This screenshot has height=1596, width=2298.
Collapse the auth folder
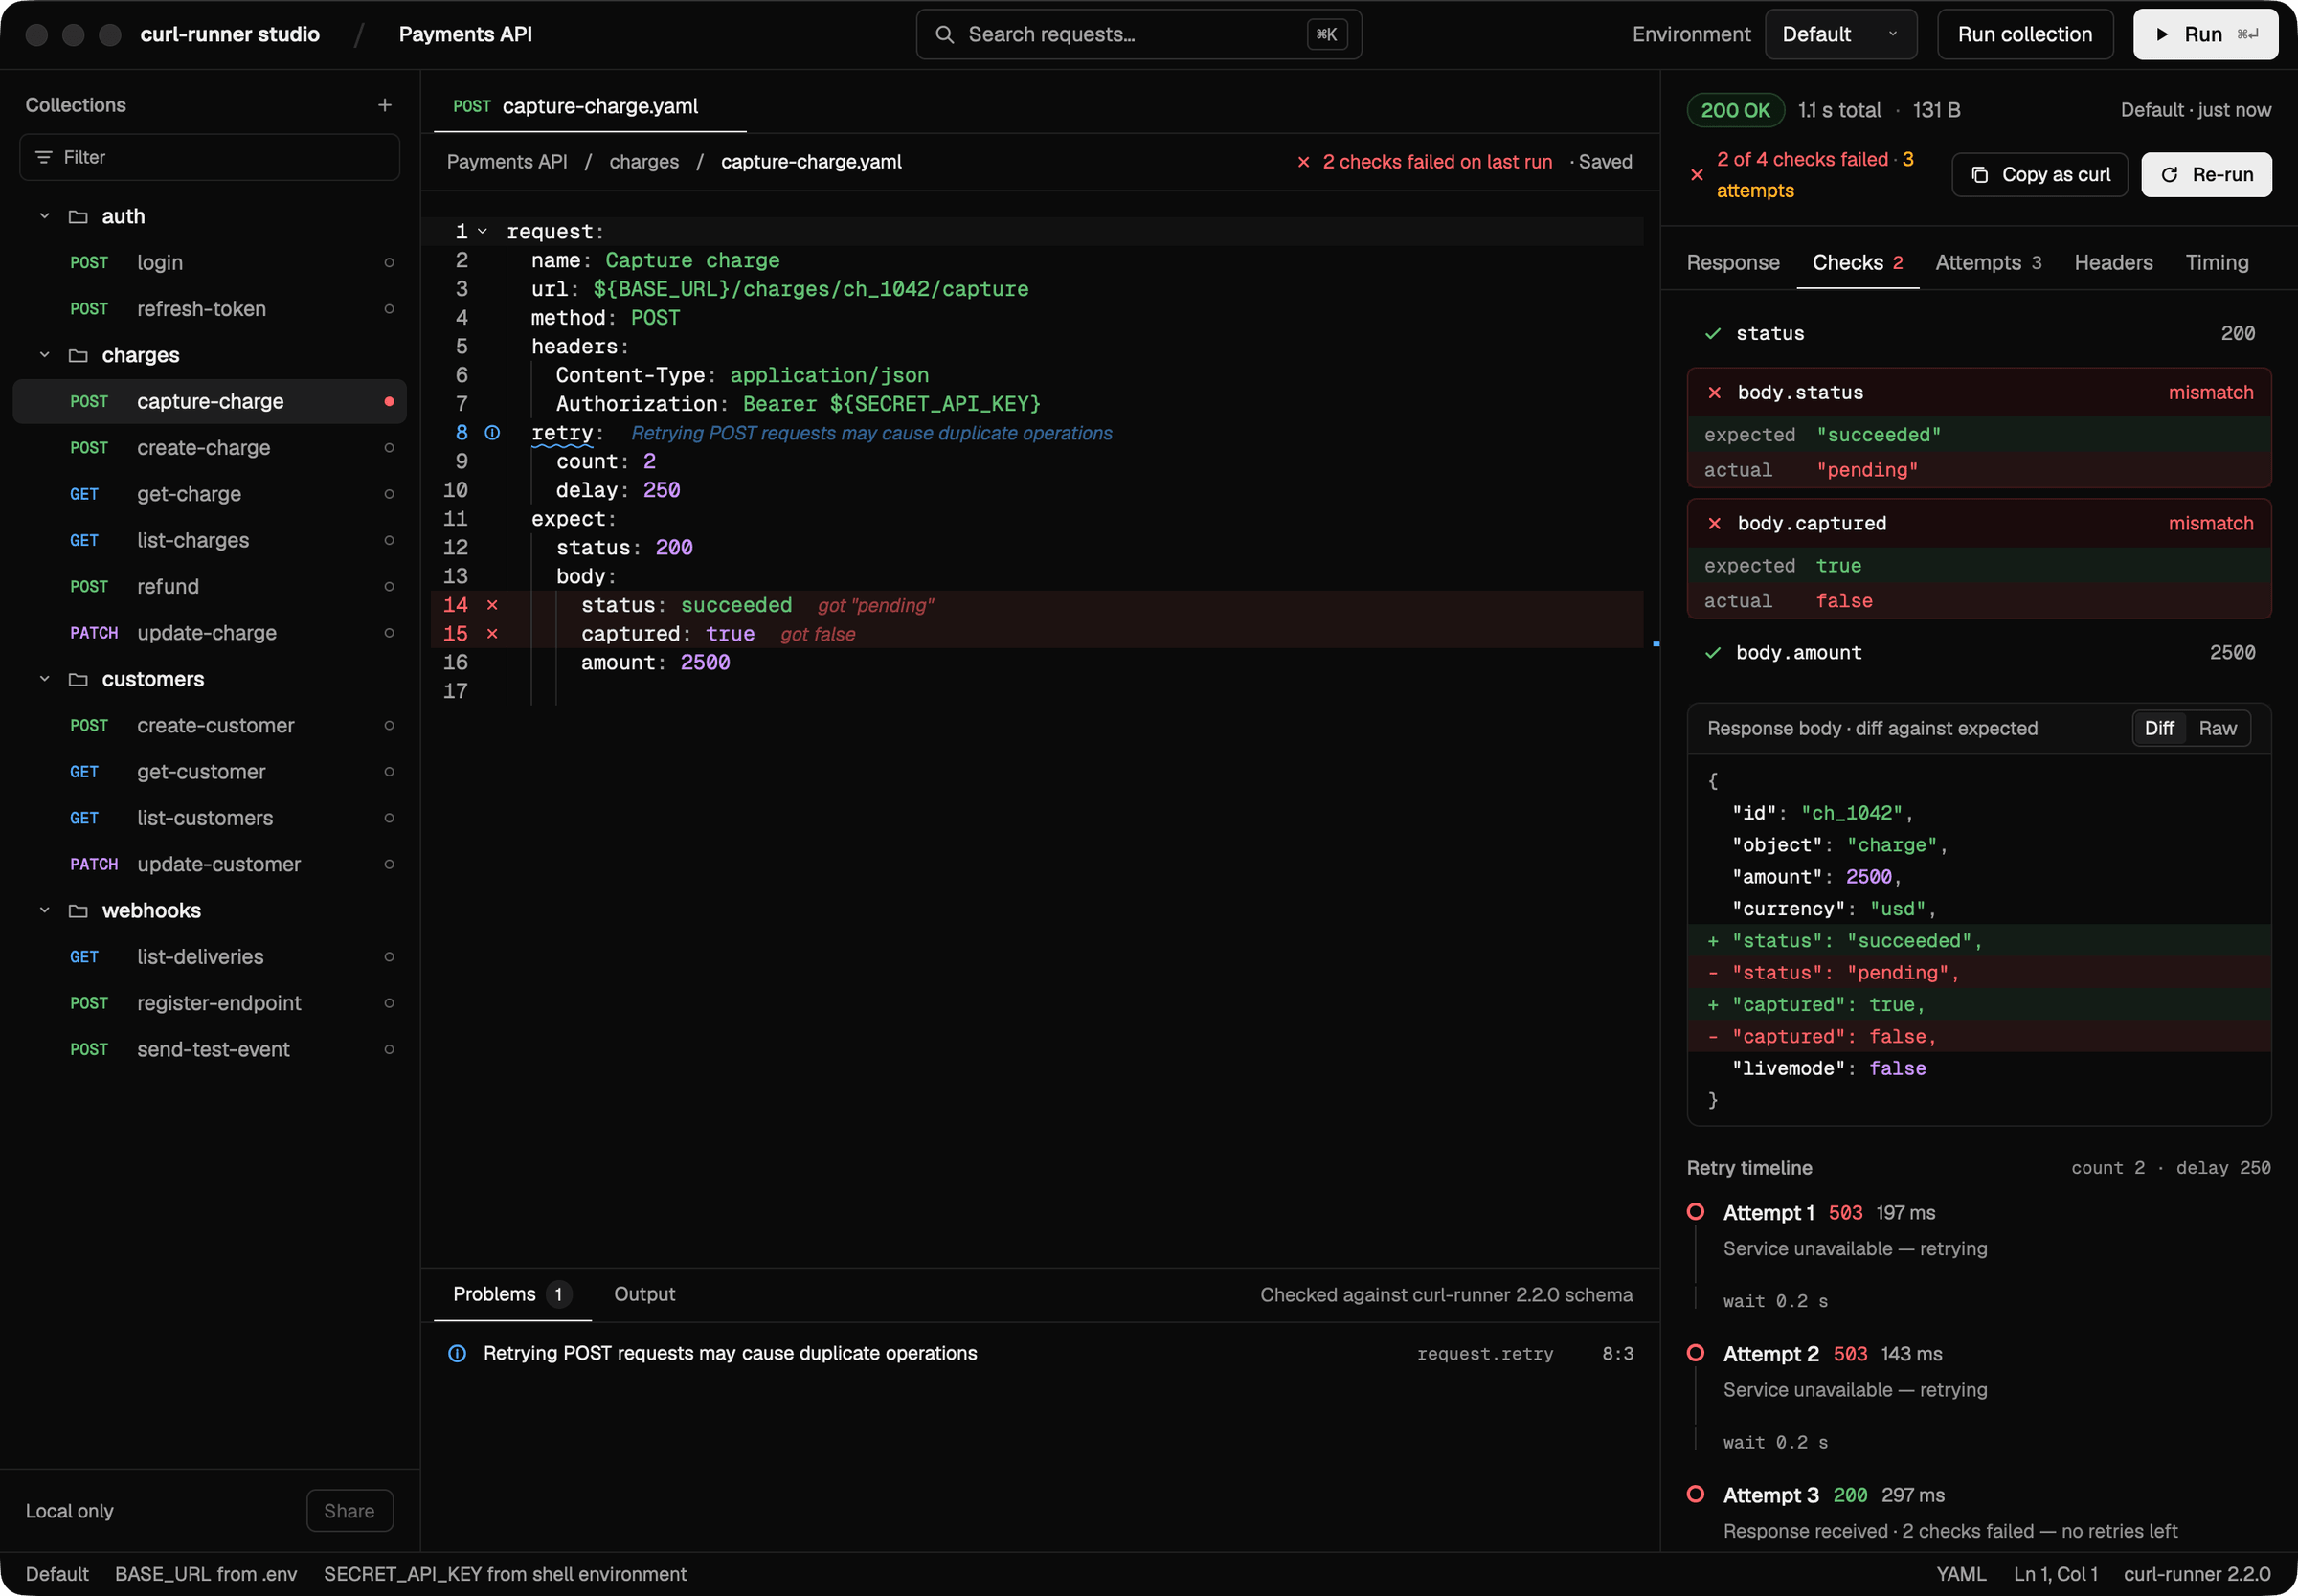coord(44,216)
